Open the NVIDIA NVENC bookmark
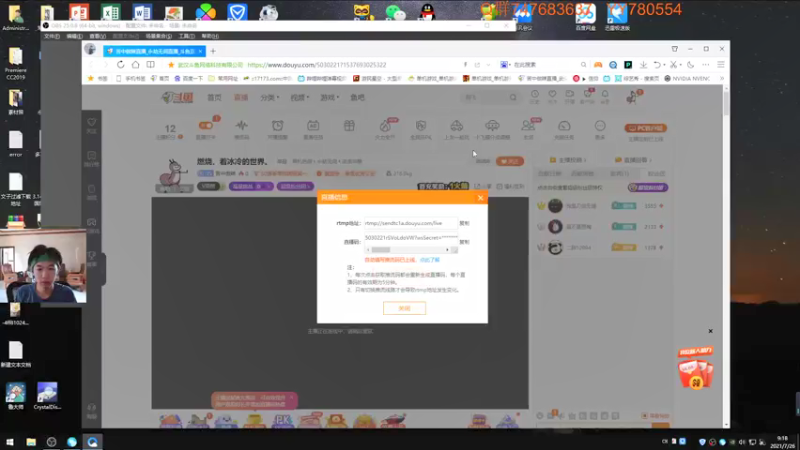 coord(687,79)
